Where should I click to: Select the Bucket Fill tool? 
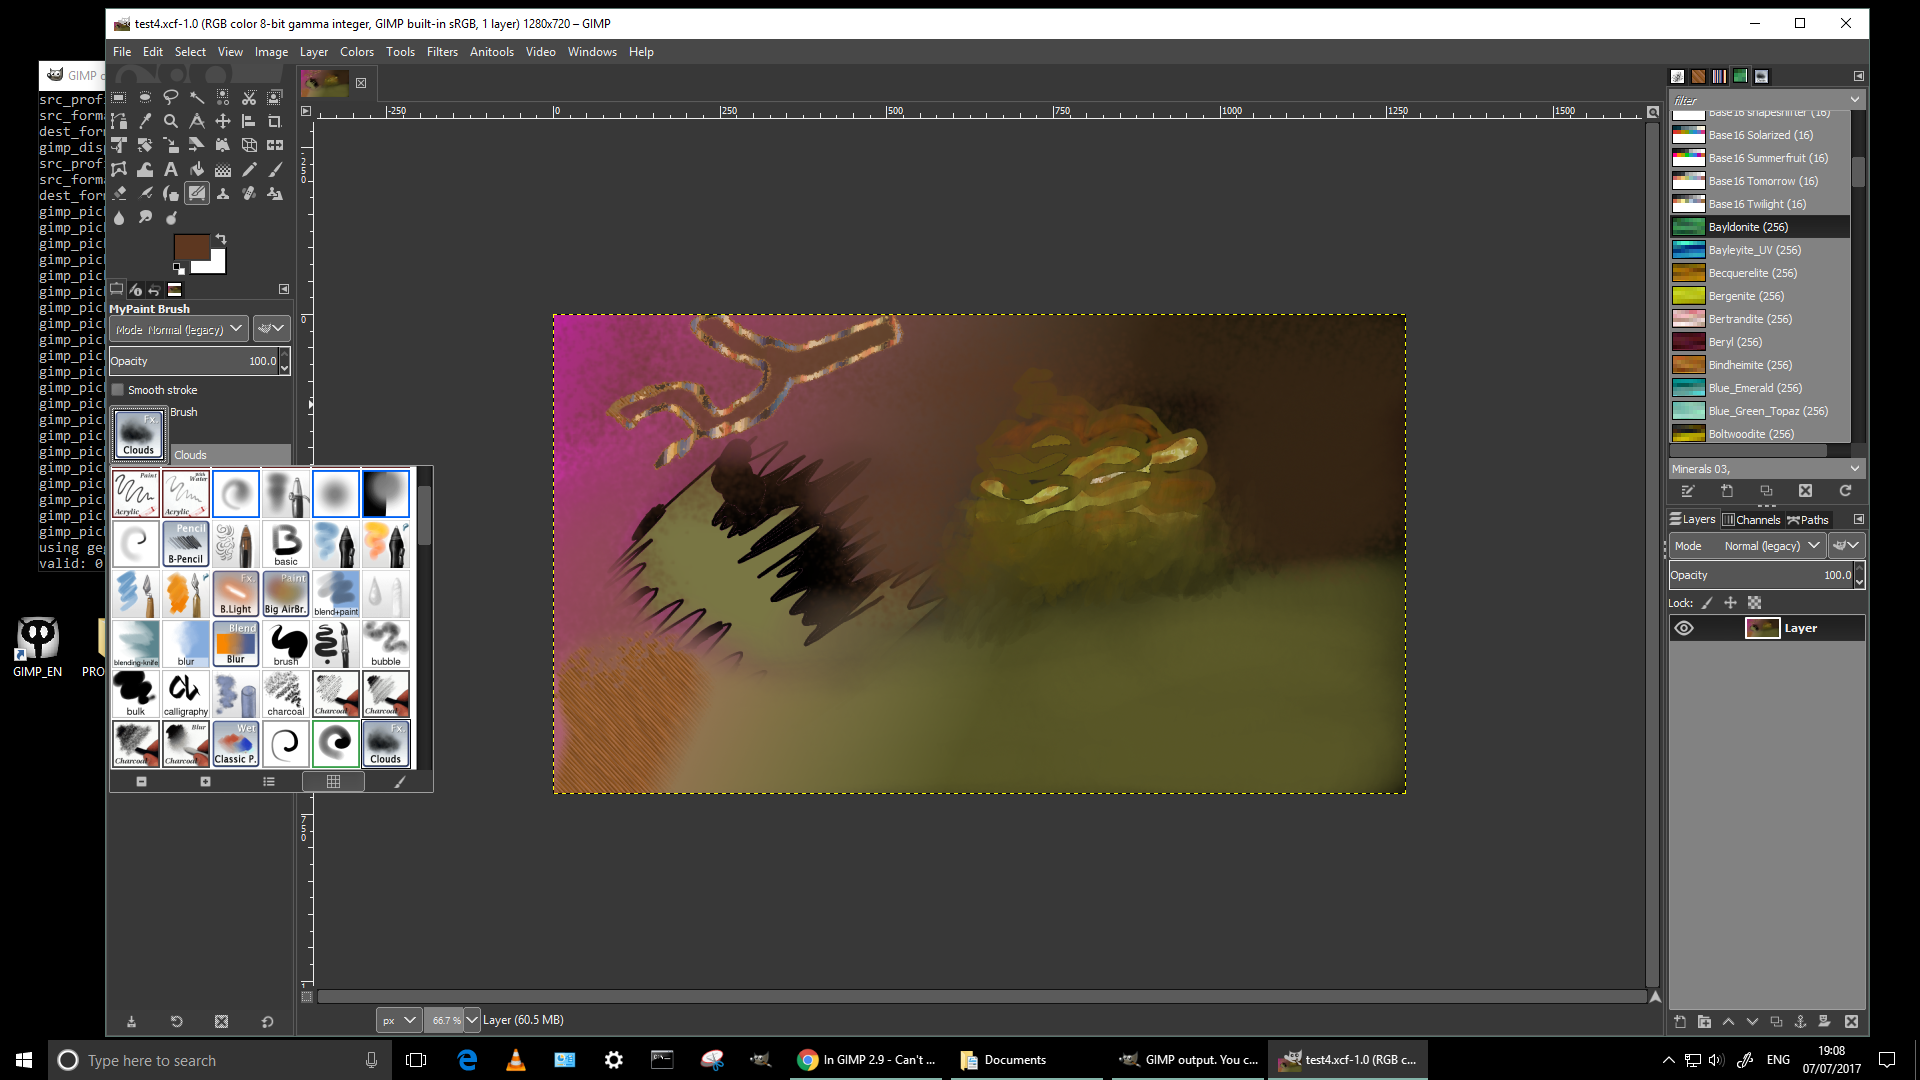tap(197, 169)
